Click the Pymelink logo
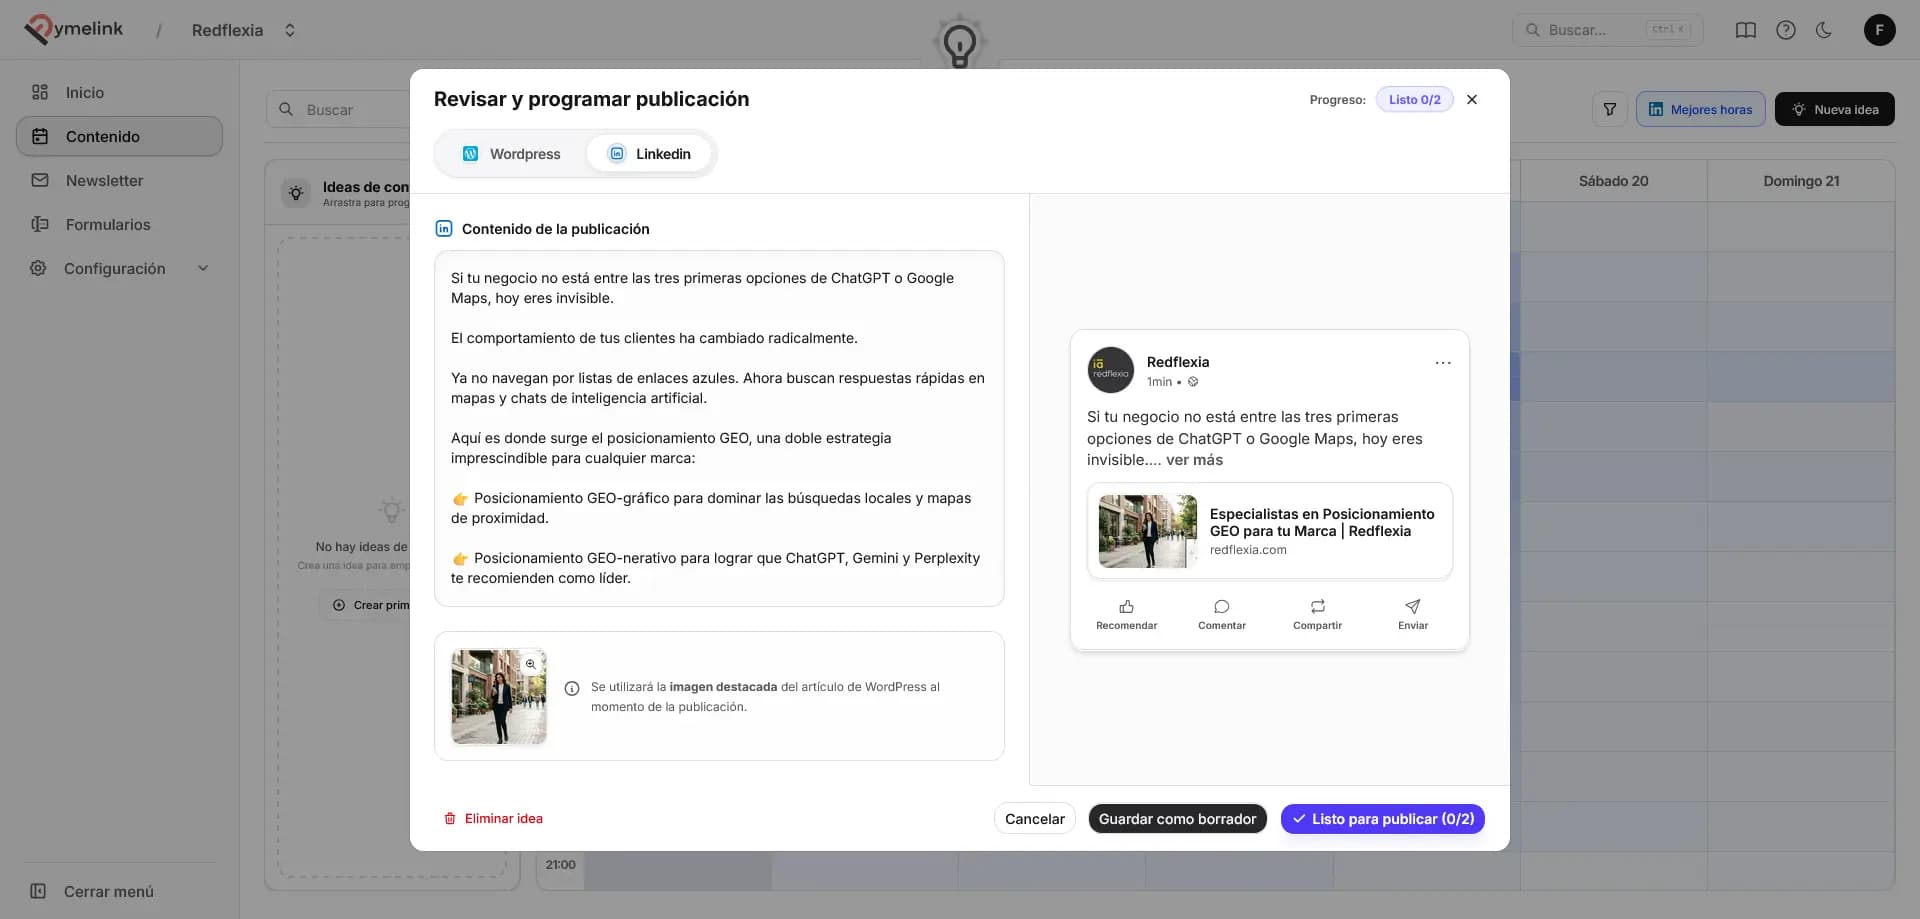 74,29
